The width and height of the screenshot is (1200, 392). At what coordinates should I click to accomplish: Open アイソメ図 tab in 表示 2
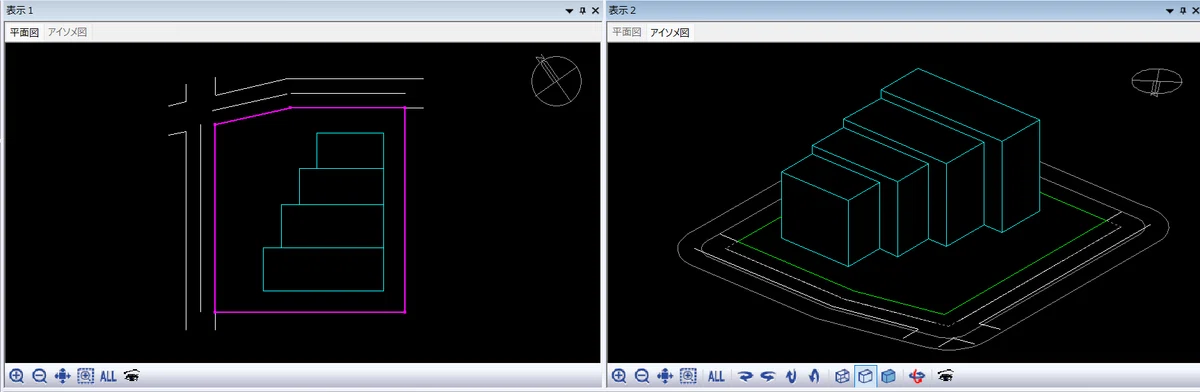click(x=670, y=32)
